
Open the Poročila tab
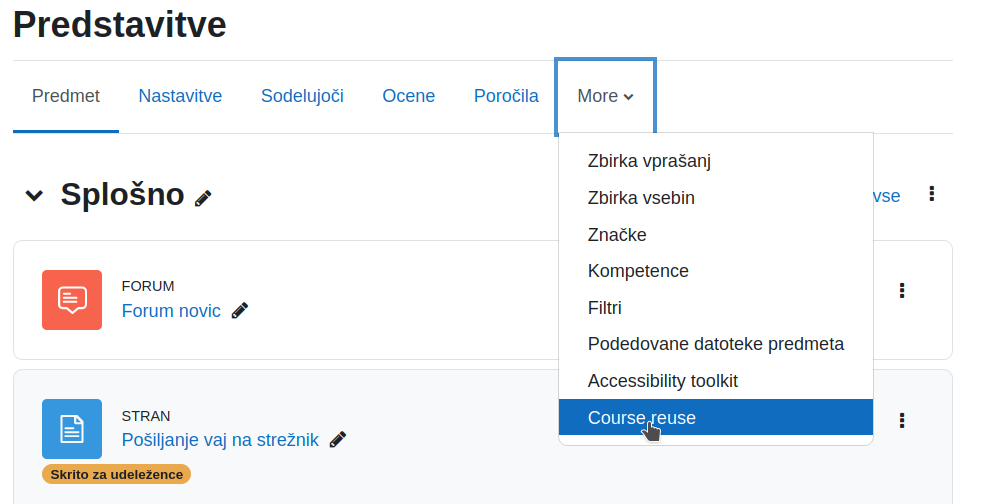tap(506, 96)
